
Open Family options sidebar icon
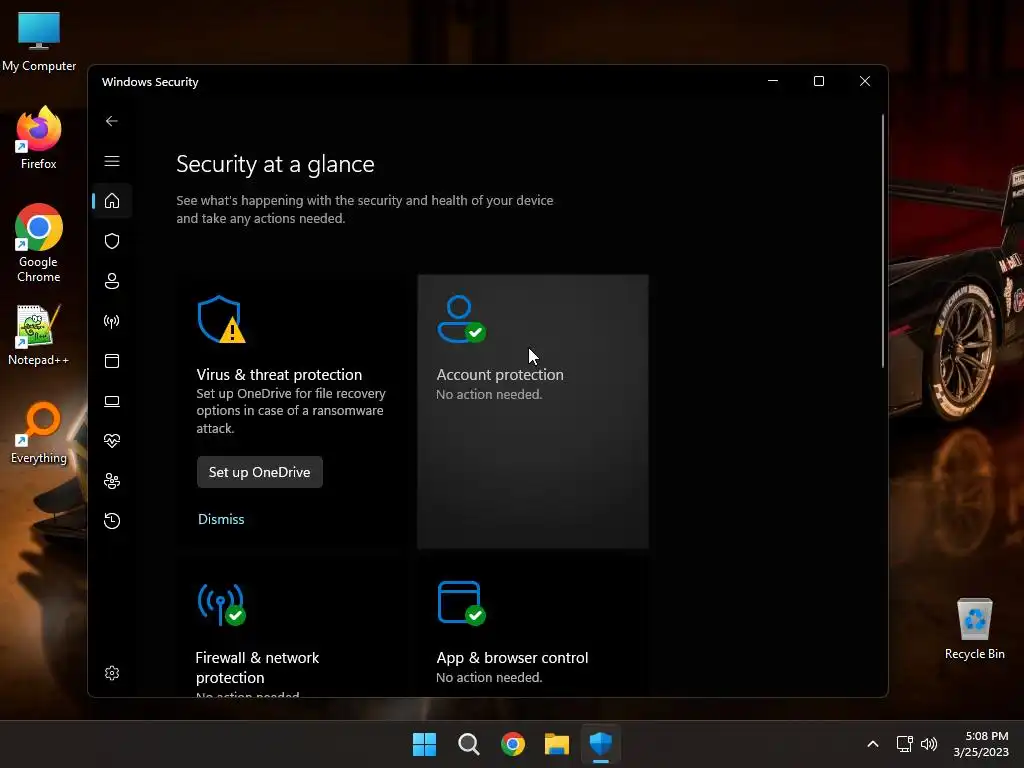pyautogui.click(x=112, y=481)
